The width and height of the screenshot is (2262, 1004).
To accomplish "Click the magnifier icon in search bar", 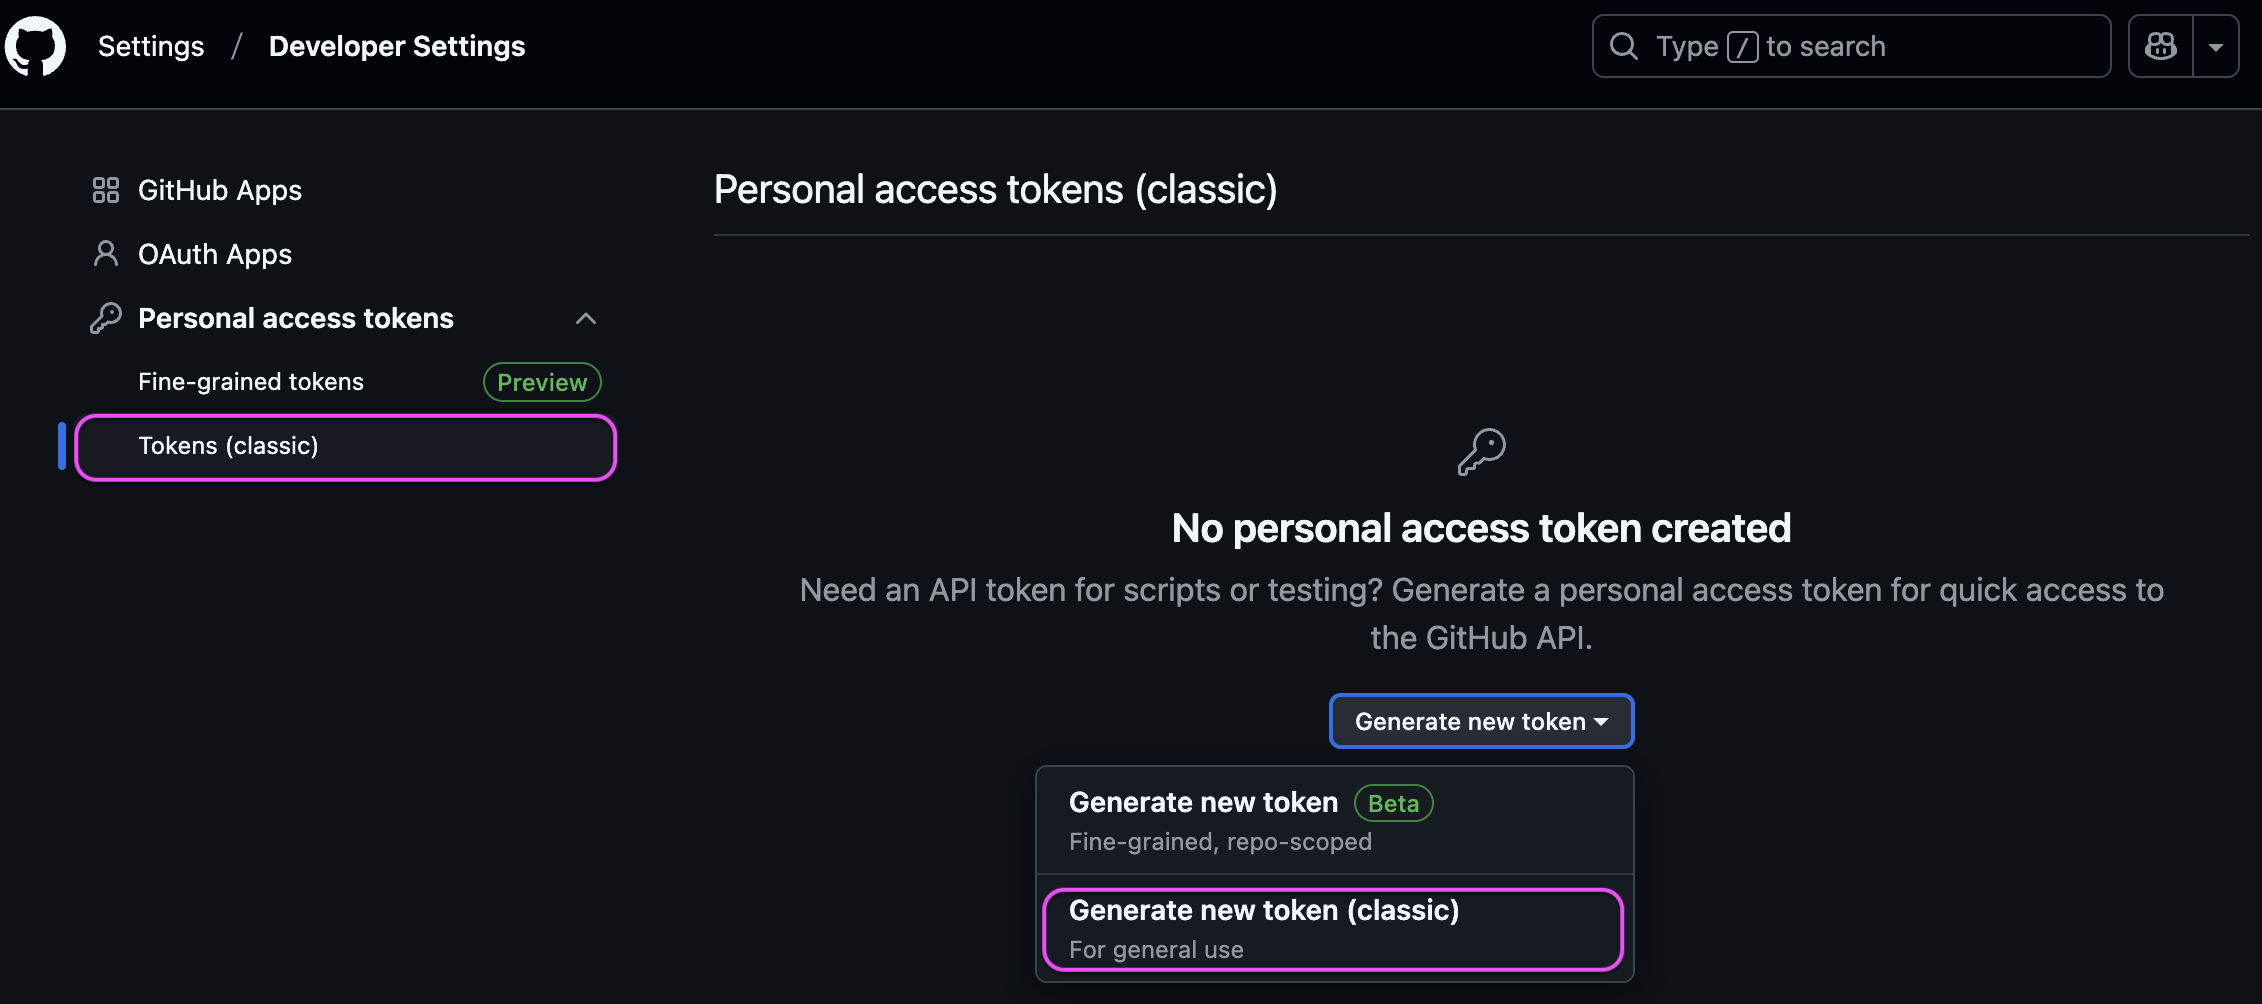I will [x=1624, y=46].
